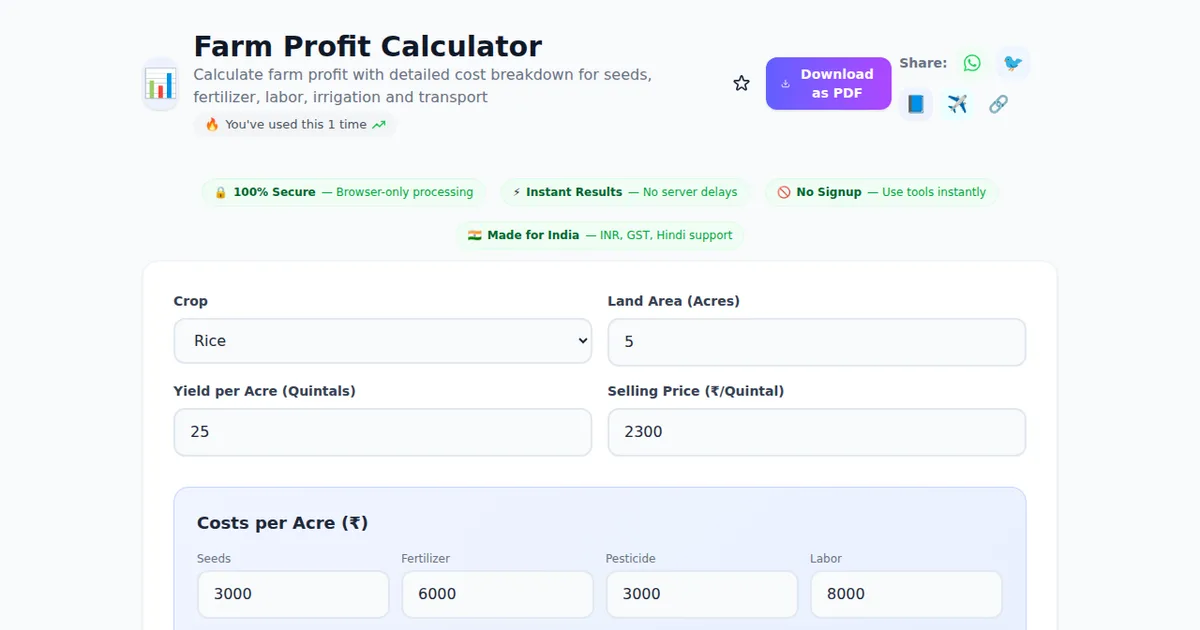The image size is (1200, 630).
Task: Click the Download as PDF button
Action: click(828, 84)
